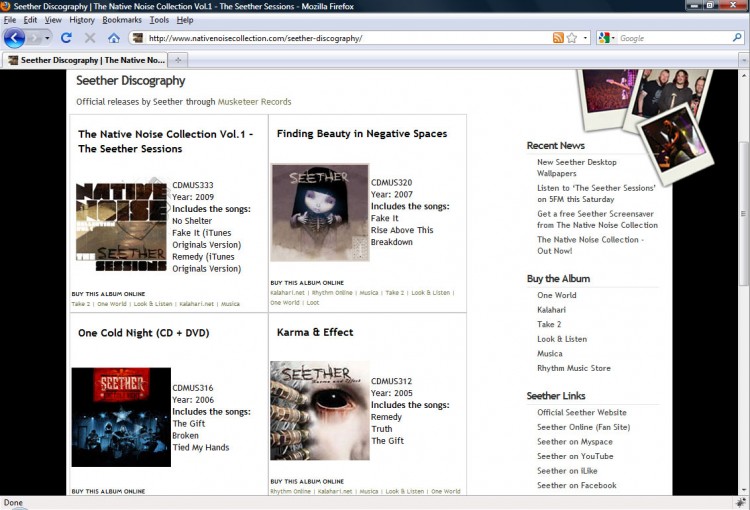This screenshot has height=510, width=750.
Task: Click the browser Back arrow button
Action: (14, 38)
